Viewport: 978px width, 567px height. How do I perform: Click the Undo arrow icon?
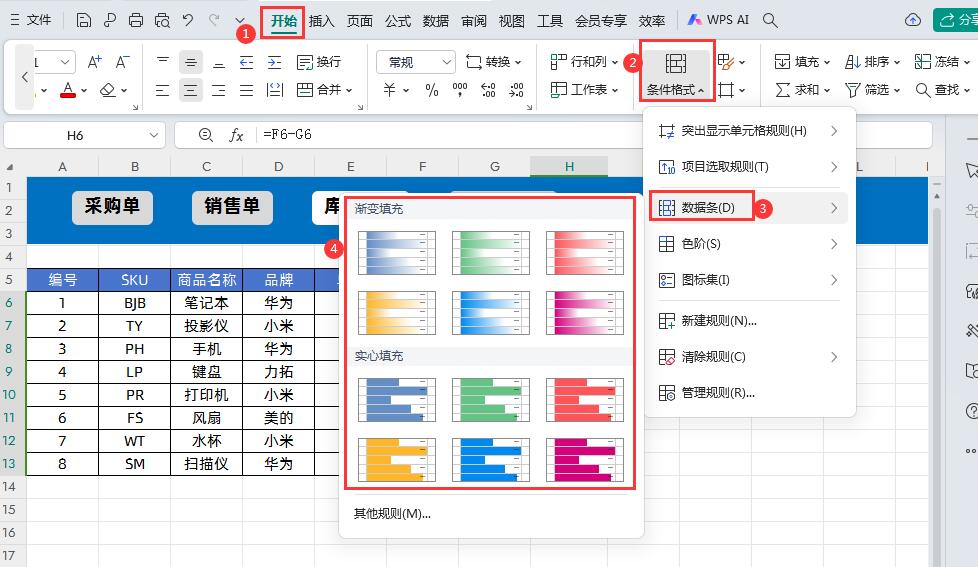pyautogui.click(x=187, y=20)
